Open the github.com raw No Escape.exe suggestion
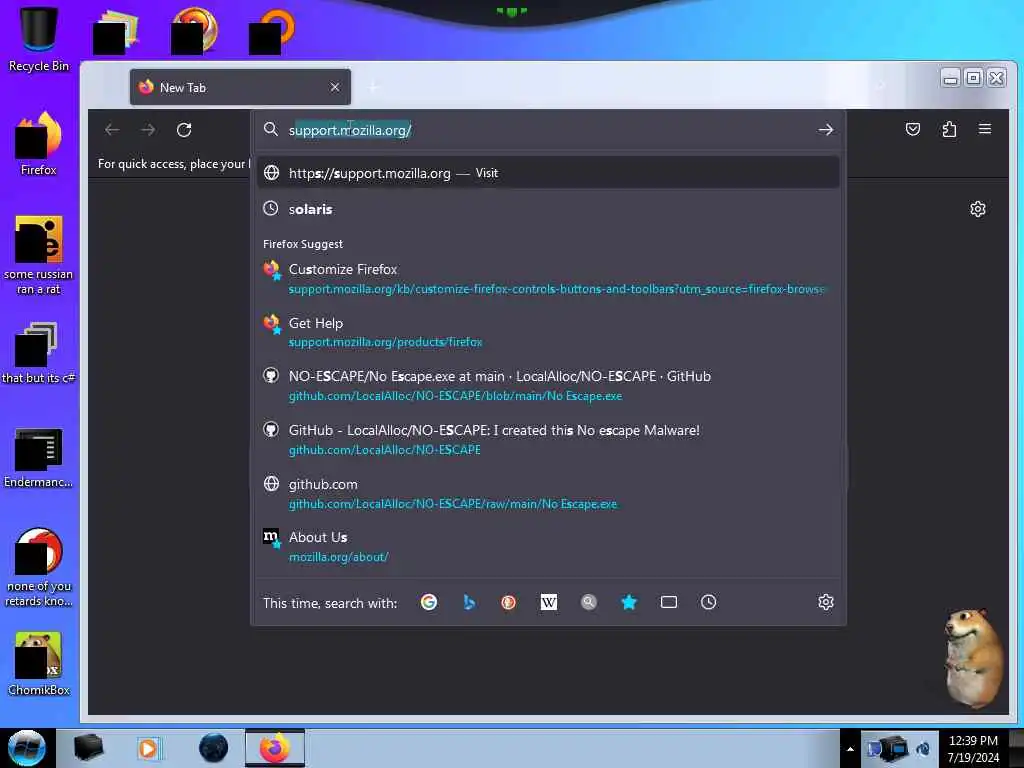This screenshot has height=768, width=1024. [549, 494]
